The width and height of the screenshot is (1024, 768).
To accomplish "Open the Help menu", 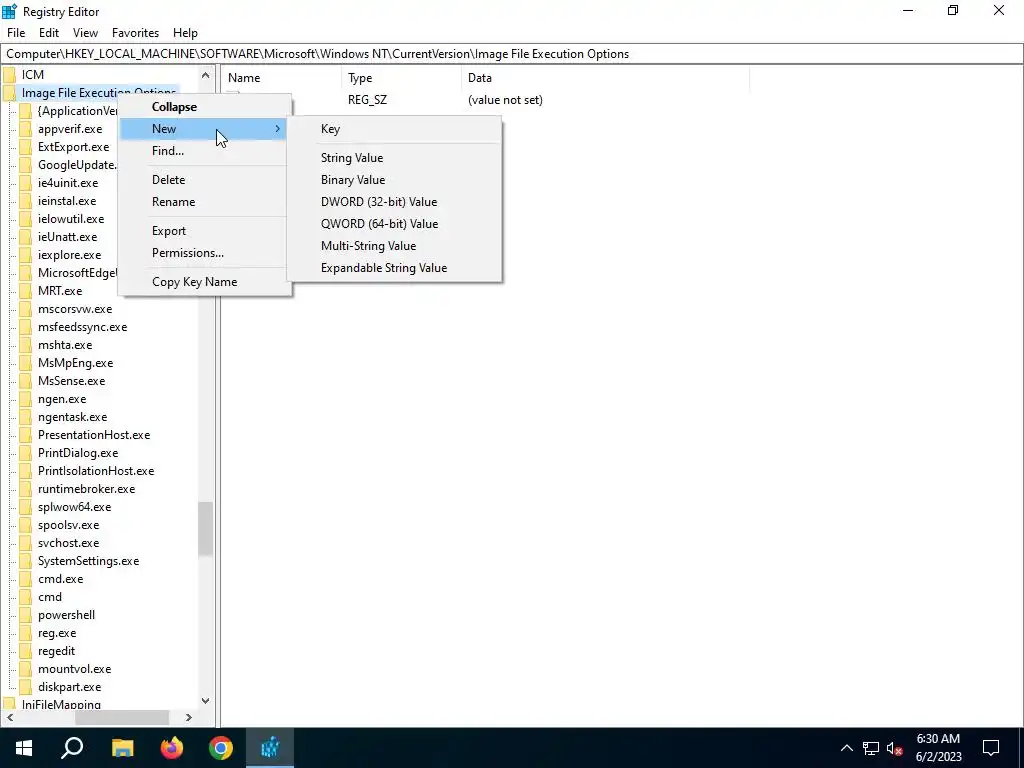I will coord(185,33).
